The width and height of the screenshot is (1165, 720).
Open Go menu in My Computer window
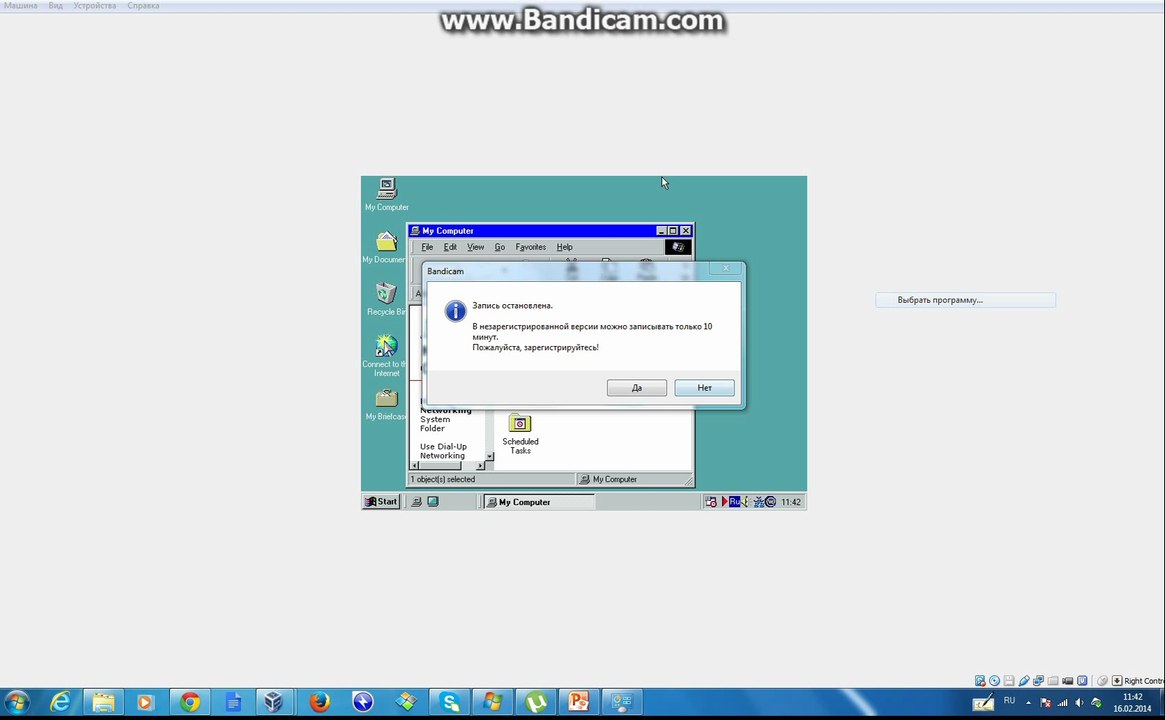[x=499, y=247]
